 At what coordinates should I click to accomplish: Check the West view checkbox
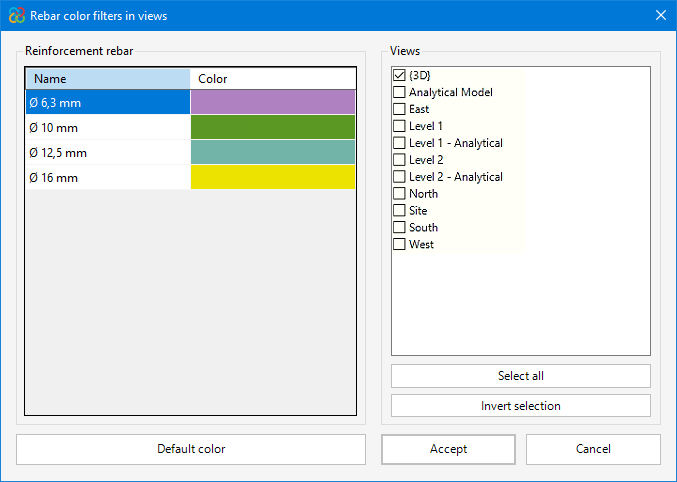(x=399, y=244)
